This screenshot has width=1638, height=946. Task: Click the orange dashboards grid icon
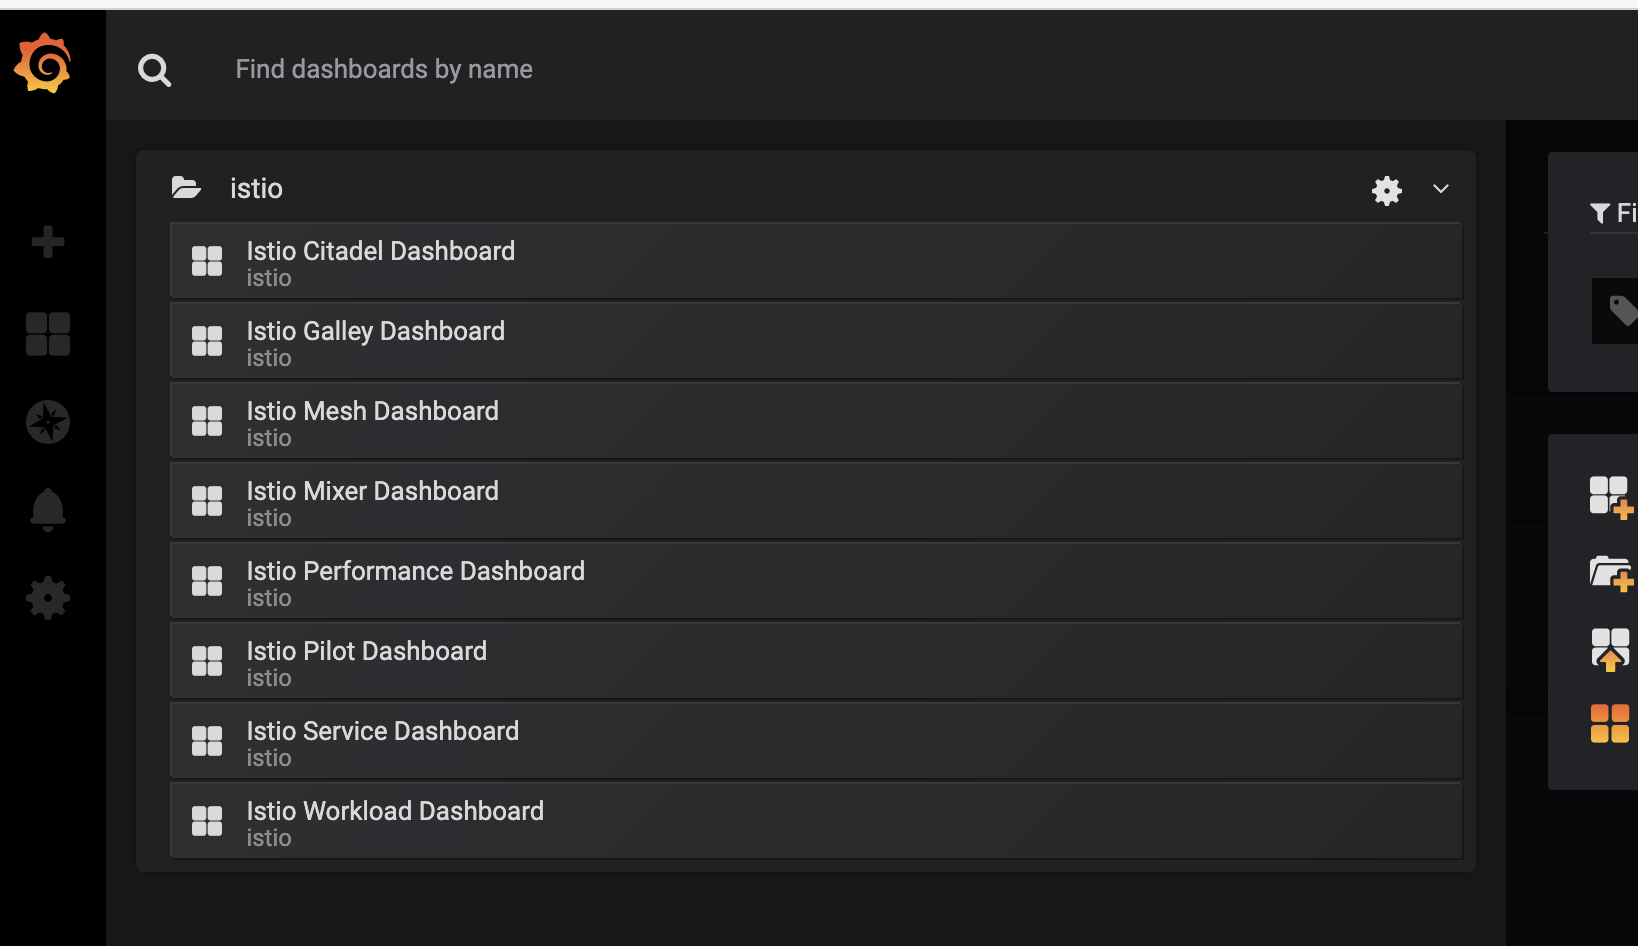pyautogui.click(x=1609, y=722)
